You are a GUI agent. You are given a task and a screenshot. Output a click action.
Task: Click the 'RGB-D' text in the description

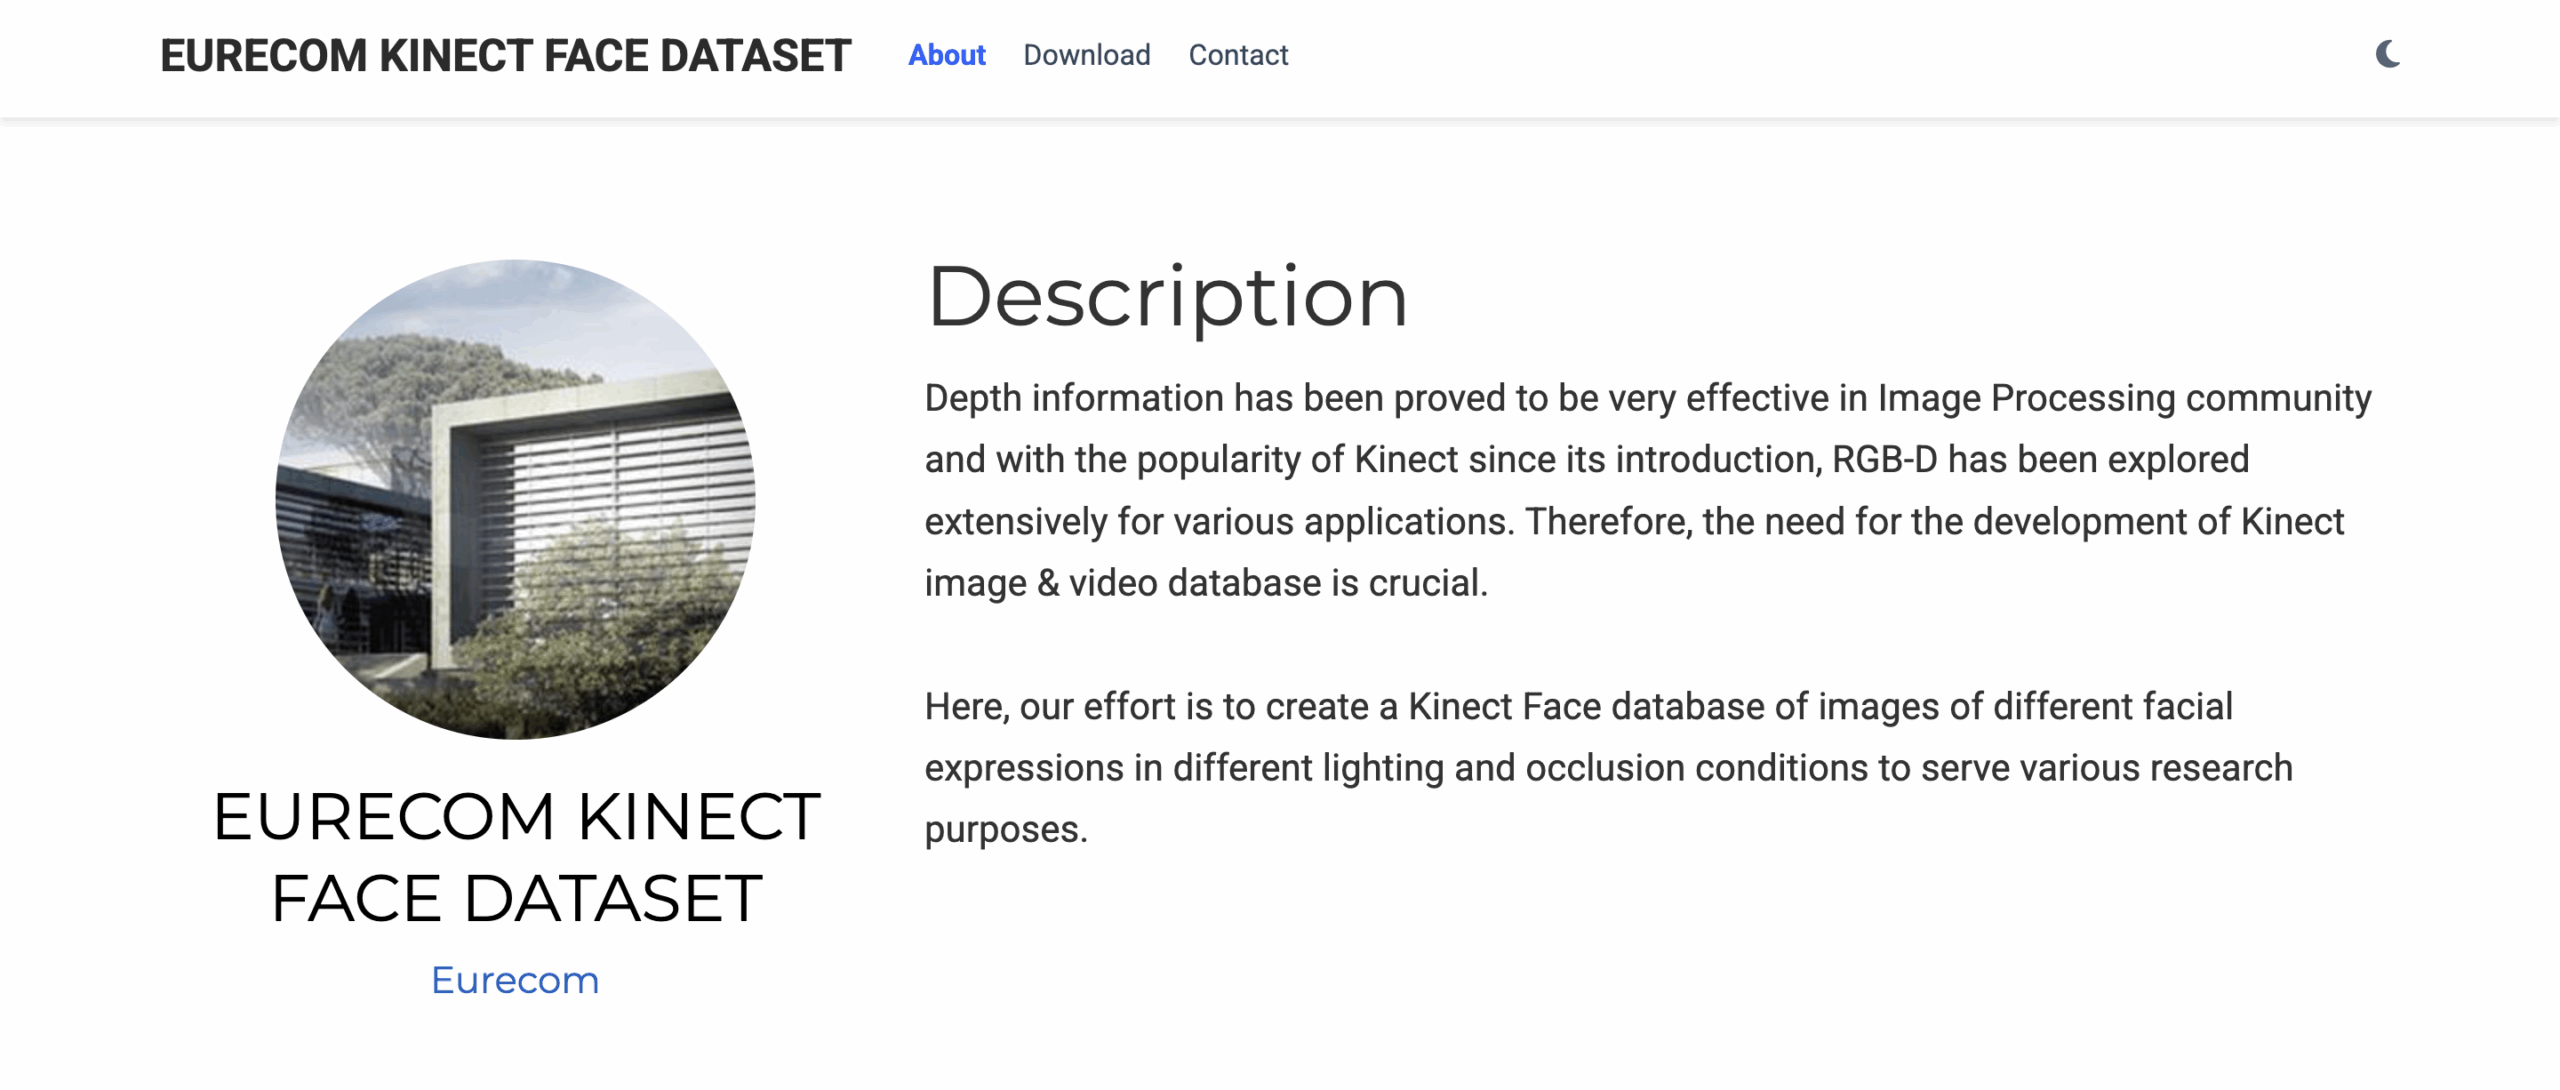pyautogui.click(x=1884, y=460)
